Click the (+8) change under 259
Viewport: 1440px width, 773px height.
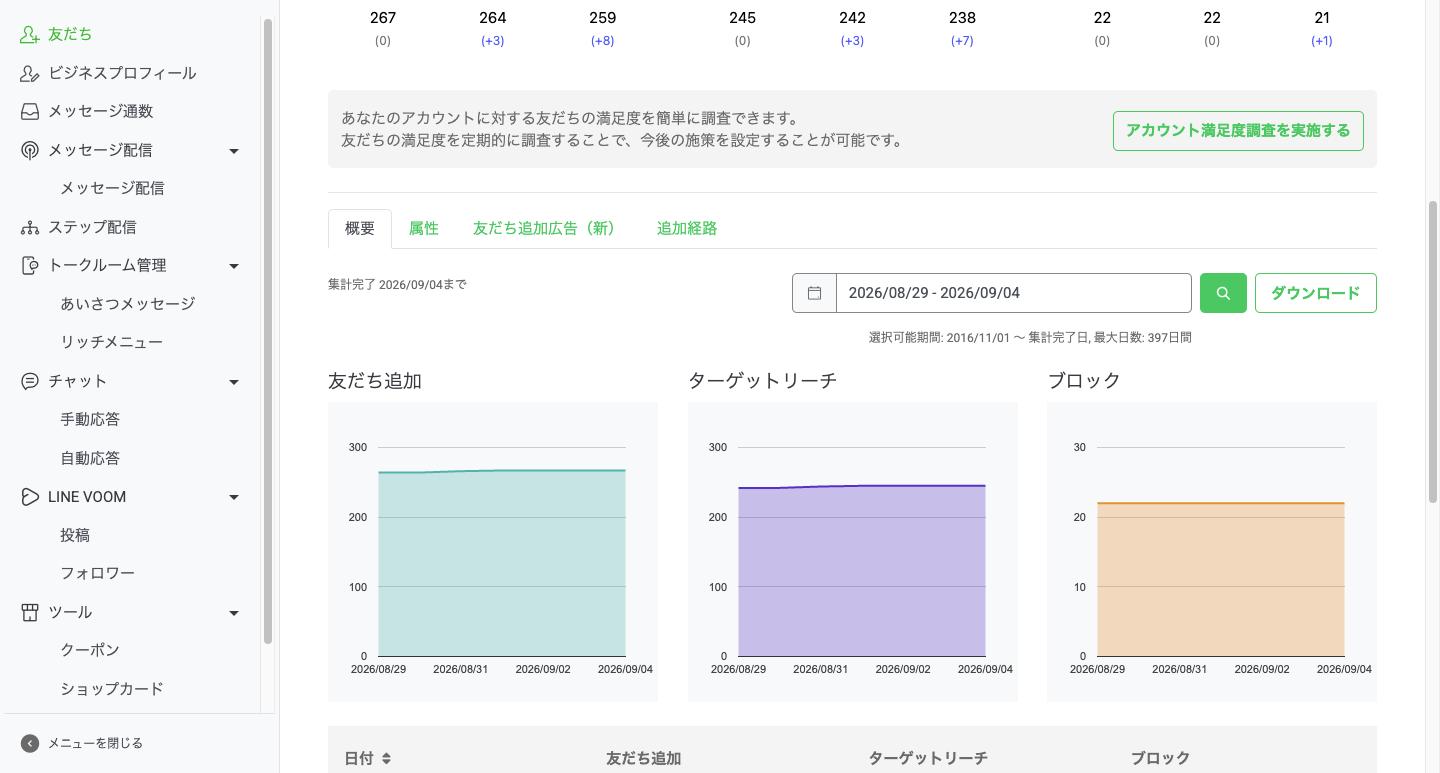pyautogui.click(x=602, y=41)
